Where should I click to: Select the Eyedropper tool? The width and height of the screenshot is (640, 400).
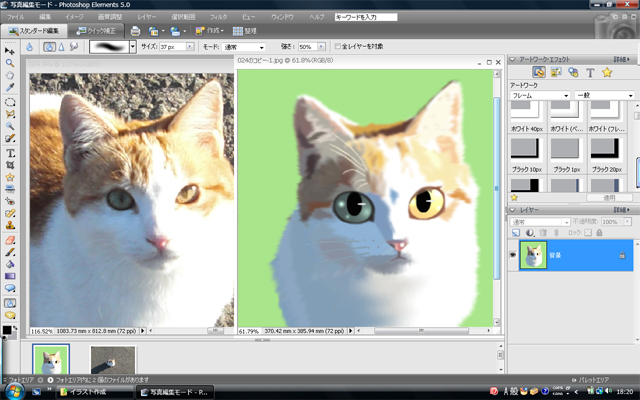pyautogui.click(x=10, y=87)
